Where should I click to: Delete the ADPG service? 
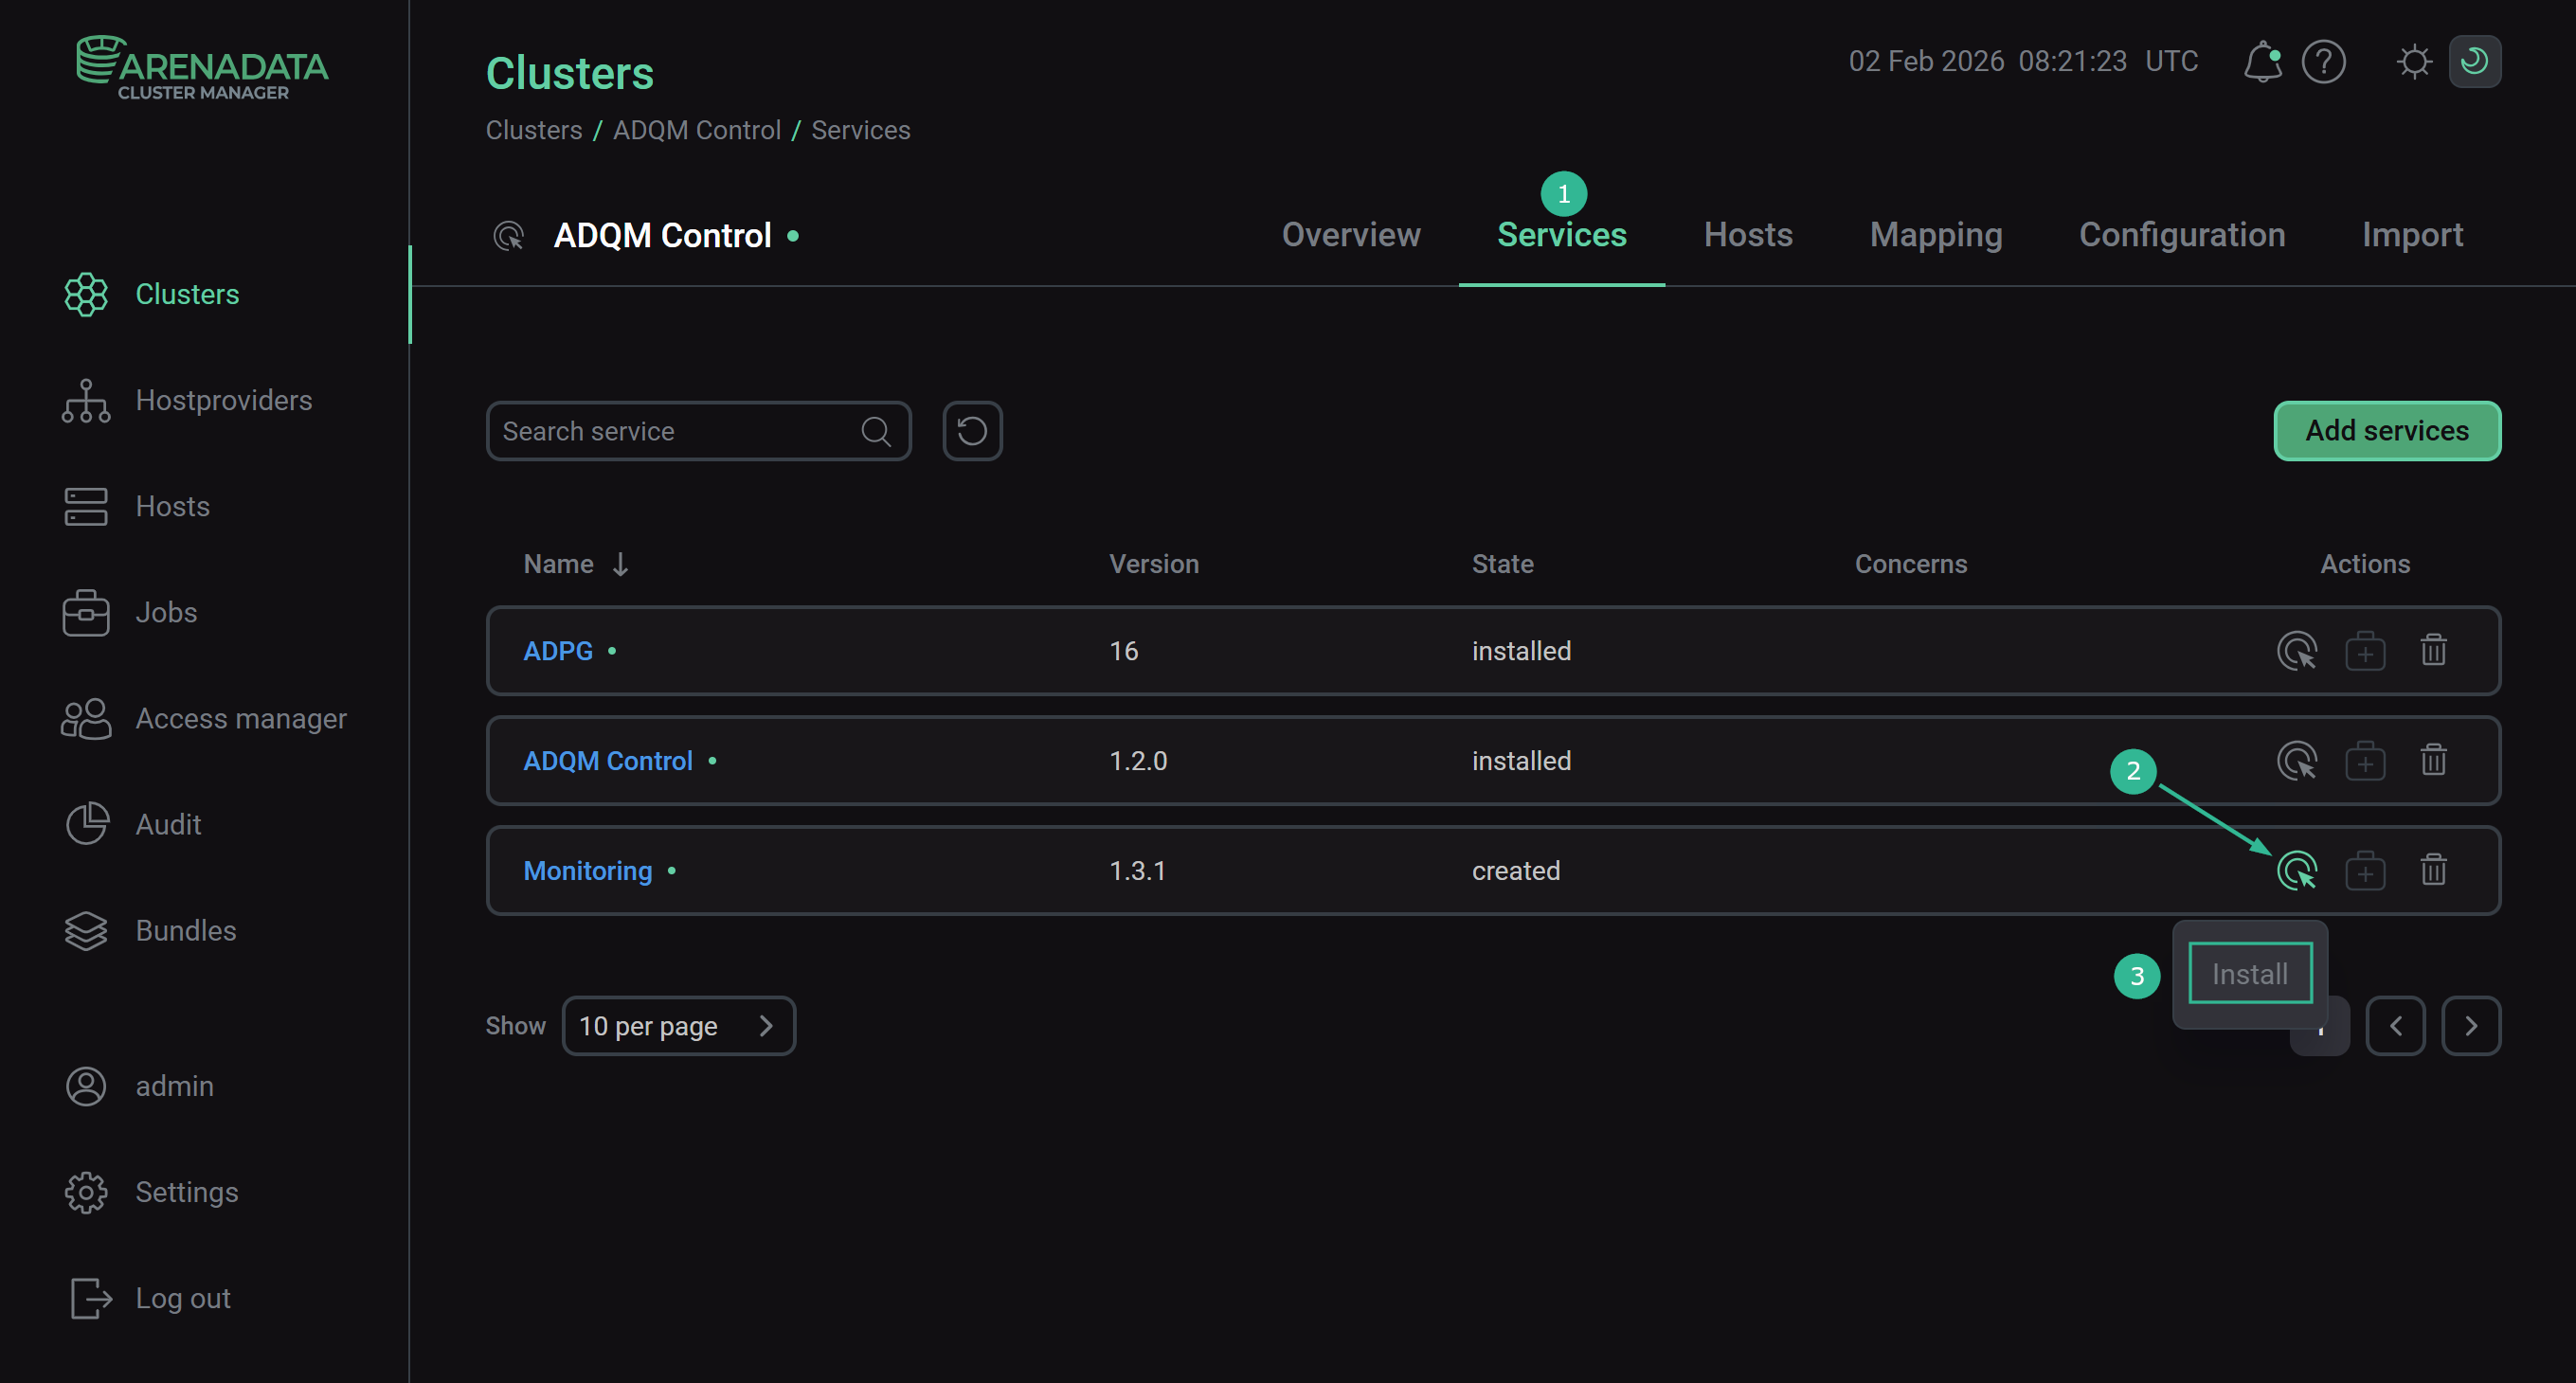pos(2433,651)
